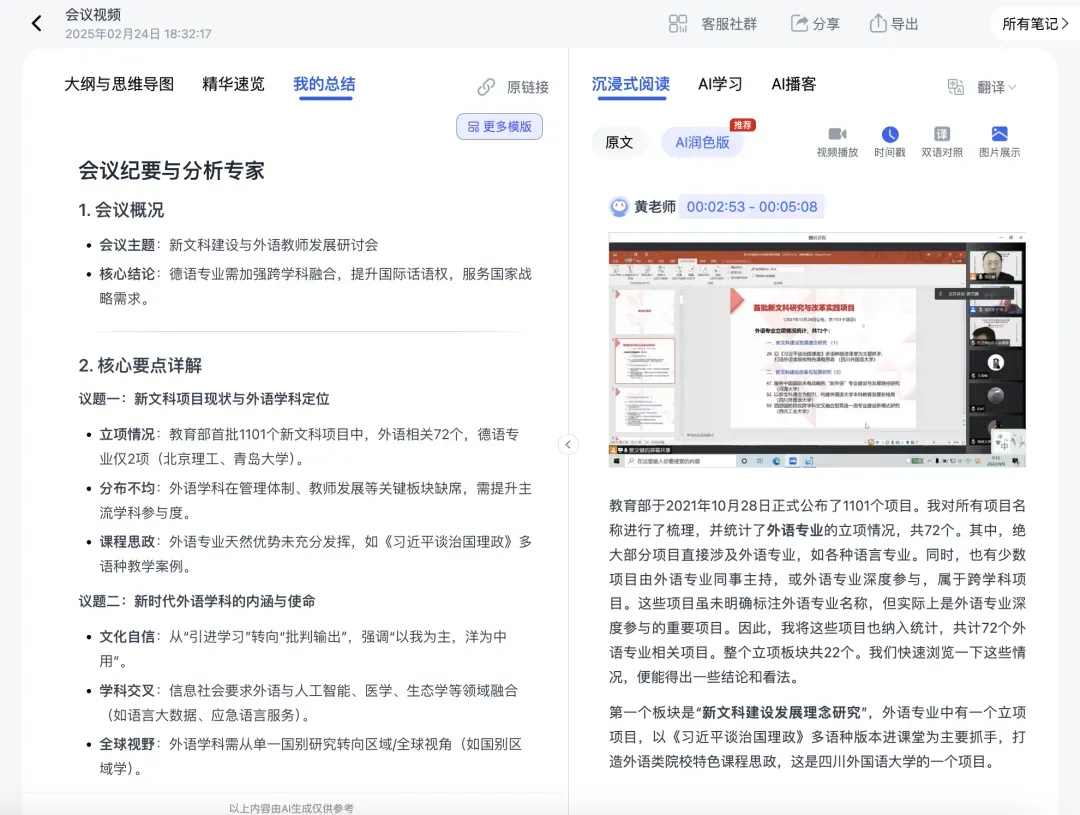Click the heading 1. 会议概况
This screenshot has height=815, width=1080.
121,210
